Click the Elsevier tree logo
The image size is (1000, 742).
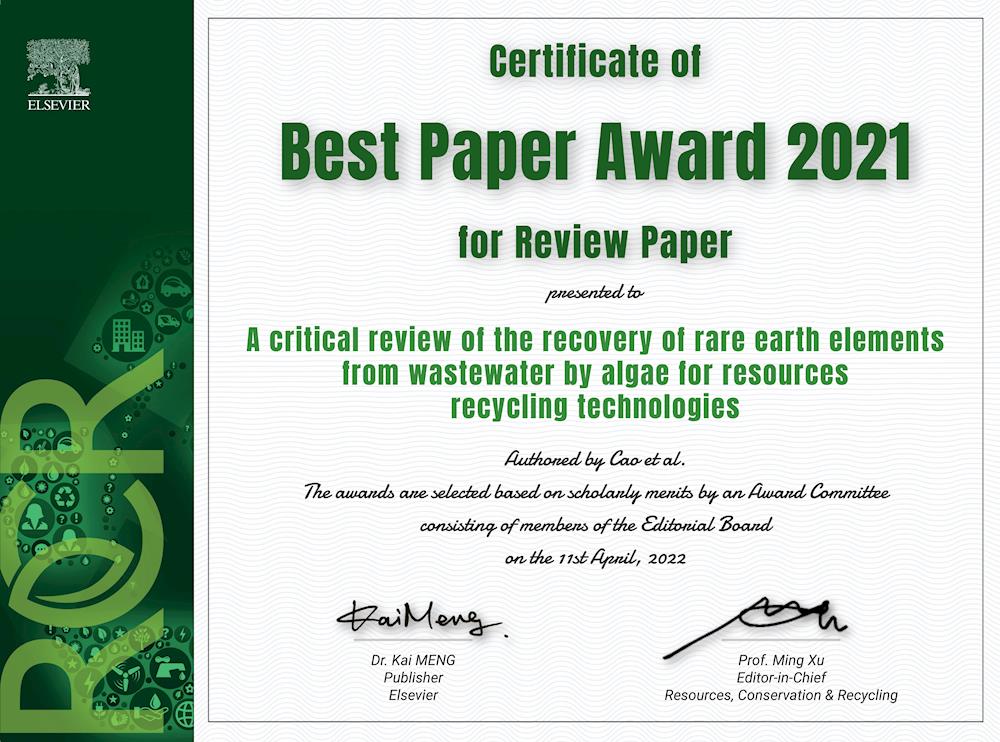click(59, 65)
